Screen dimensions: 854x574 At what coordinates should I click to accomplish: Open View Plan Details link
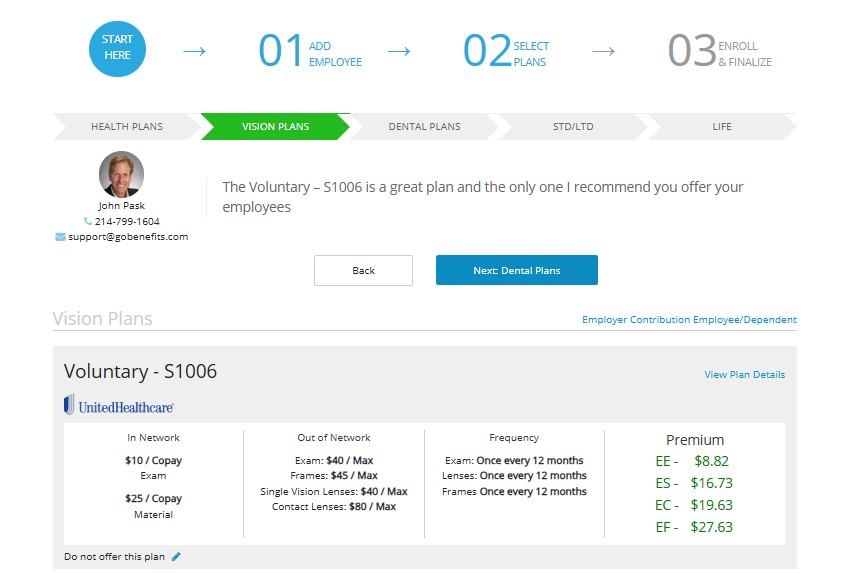744,375
